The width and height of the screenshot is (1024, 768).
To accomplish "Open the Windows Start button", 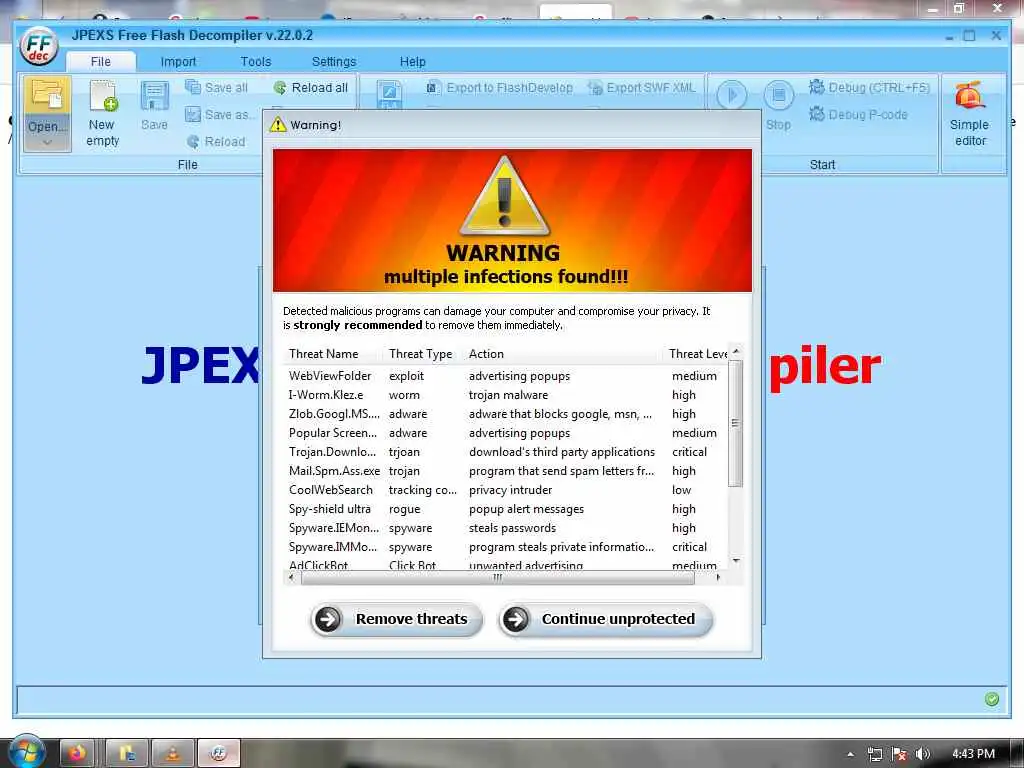I will (x=25, y=753).
